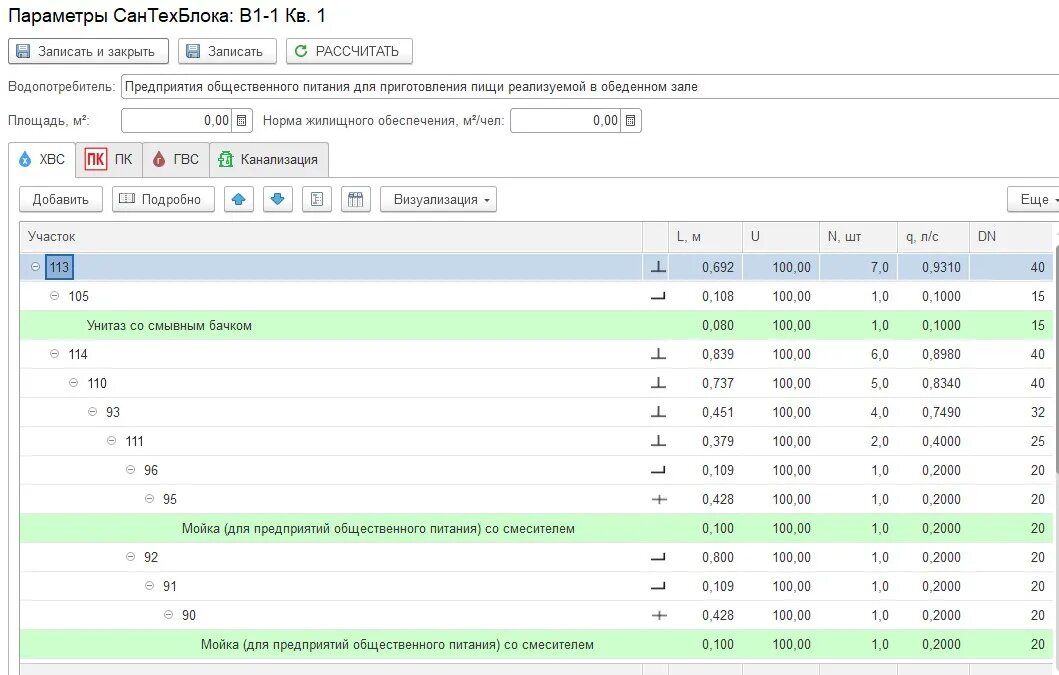The height and width of the screenshot is (675, 1059).
Task: Click the tee fitting icon in row 114
Action: coord(658,355)
